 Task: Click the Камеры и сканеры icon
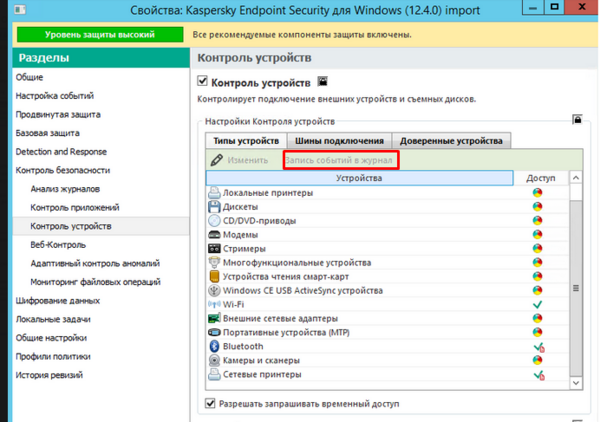tap(214, 360)
